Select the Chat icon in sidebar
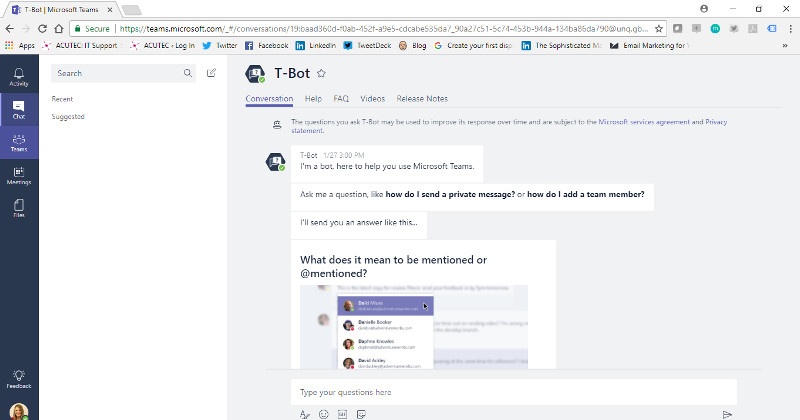 coord(19,110)
